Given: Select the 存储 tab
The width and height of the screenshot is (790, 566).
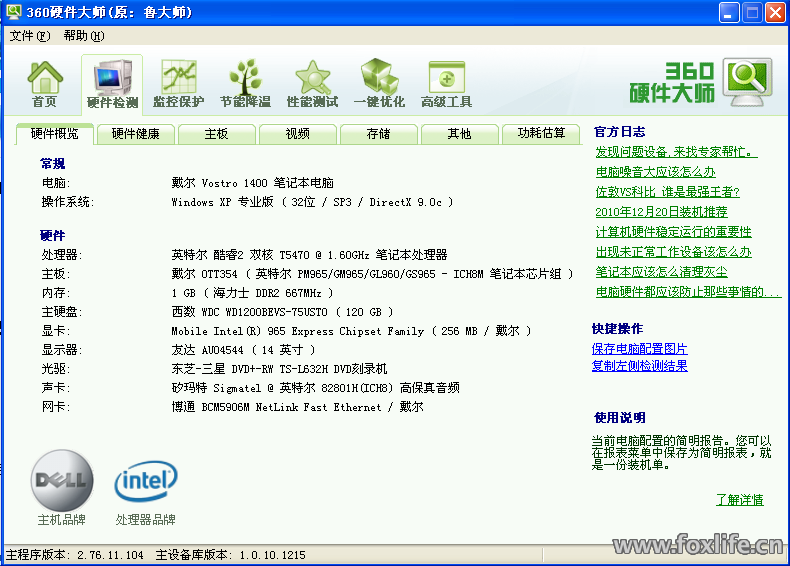Looking at the screenshot, I should click(378, 134).
